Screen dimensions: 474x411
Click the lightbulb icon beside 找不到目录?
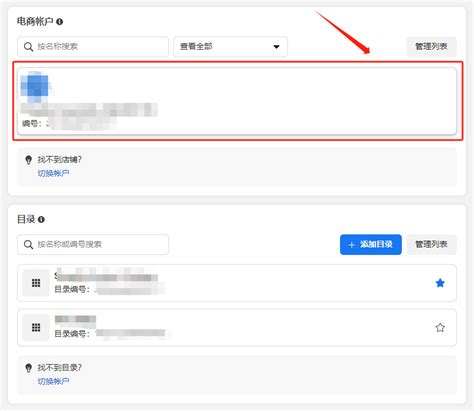pyautogui.click(x=29, y=368)
